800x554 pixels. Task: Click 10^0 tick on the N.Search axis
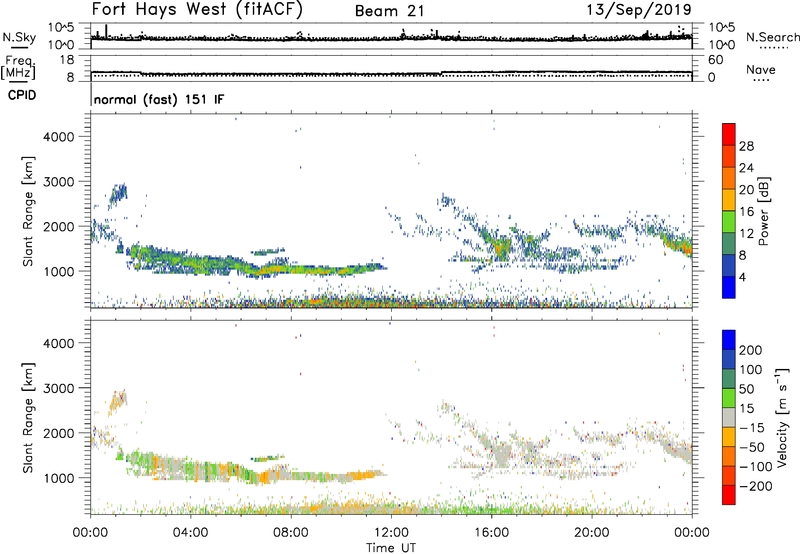tap(722, 45)
